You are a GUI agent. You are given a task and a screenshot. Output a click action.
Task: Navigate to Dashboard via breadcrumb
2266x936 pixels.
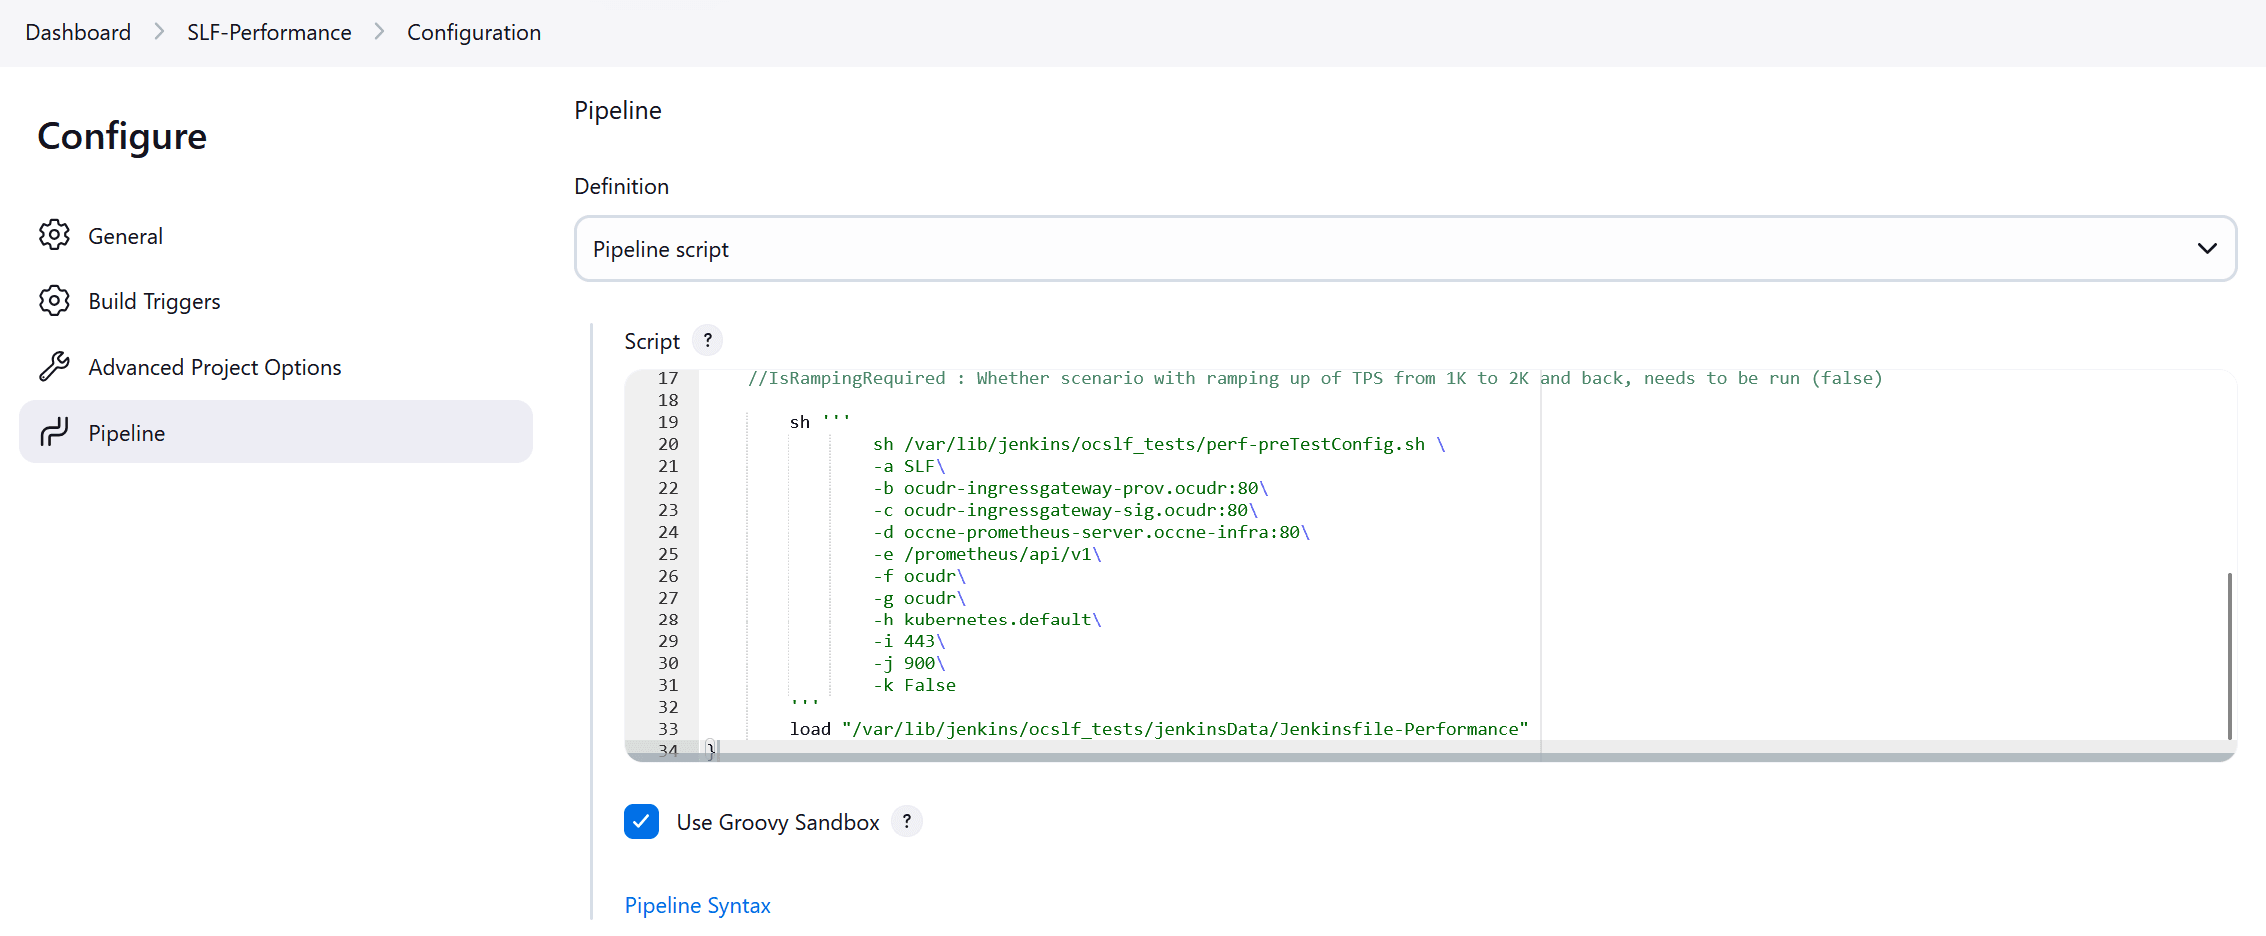[77, 32]
